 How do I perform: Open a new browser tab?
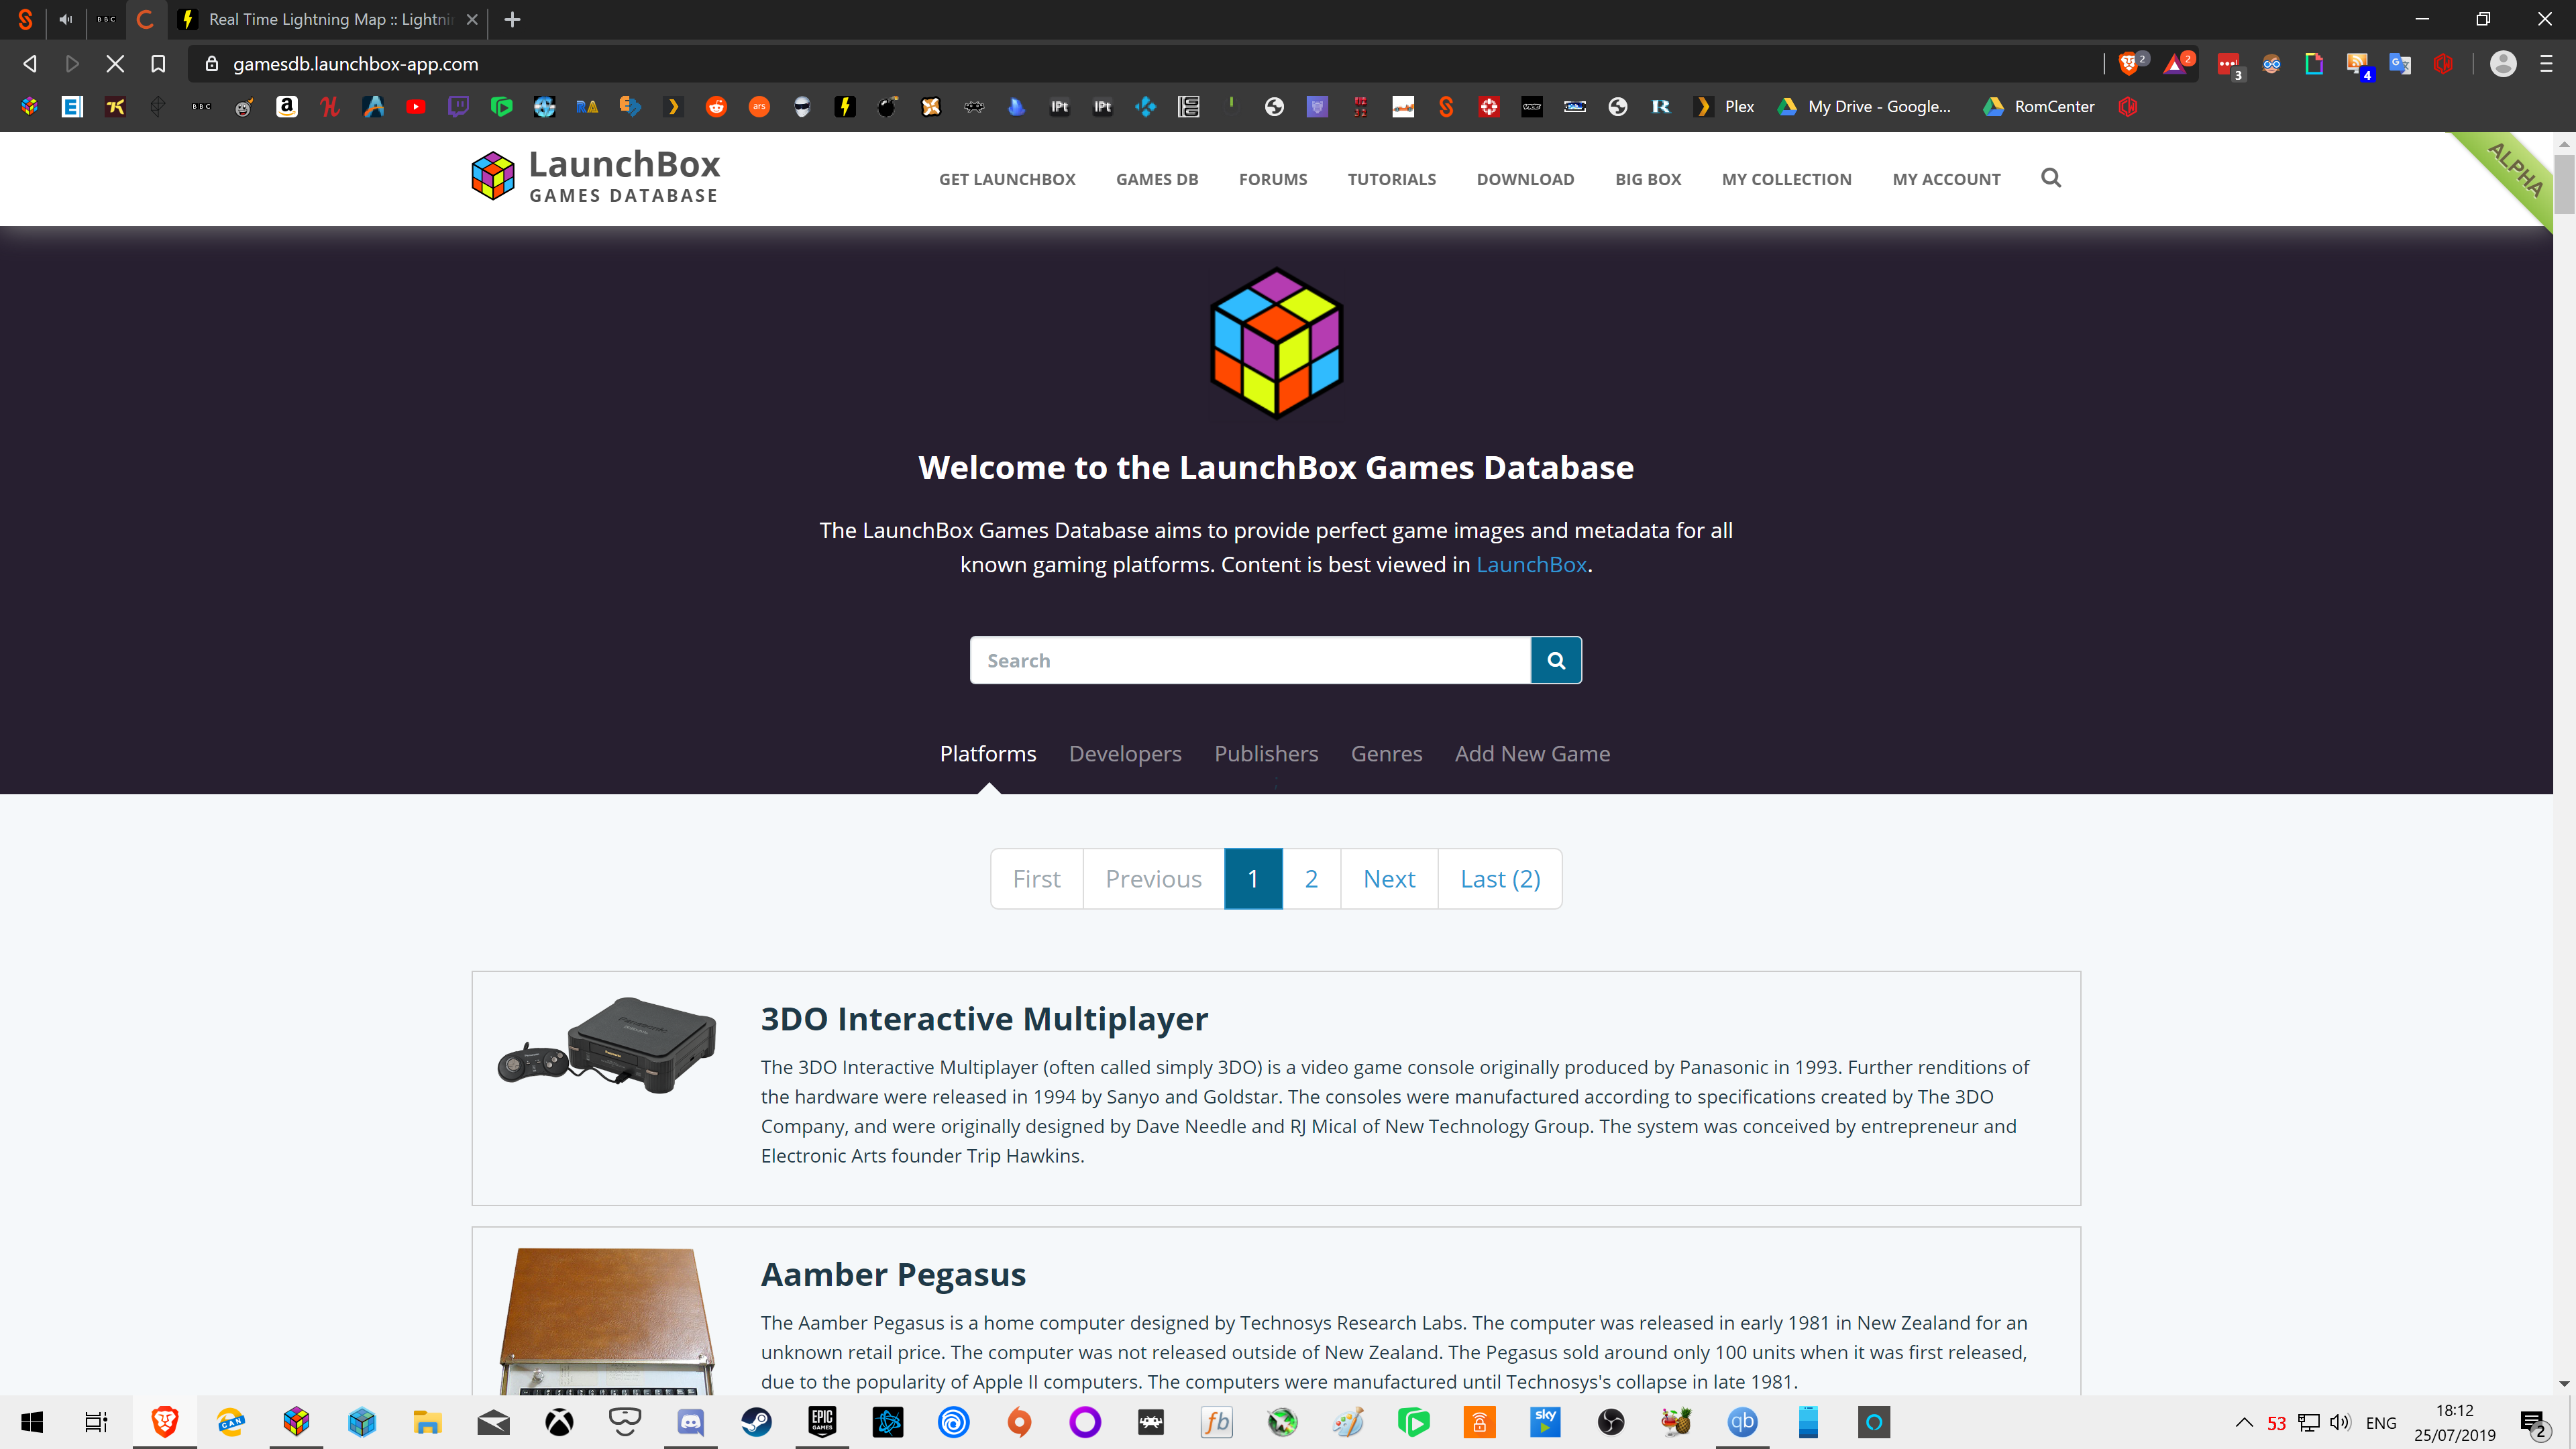point(512,19)
